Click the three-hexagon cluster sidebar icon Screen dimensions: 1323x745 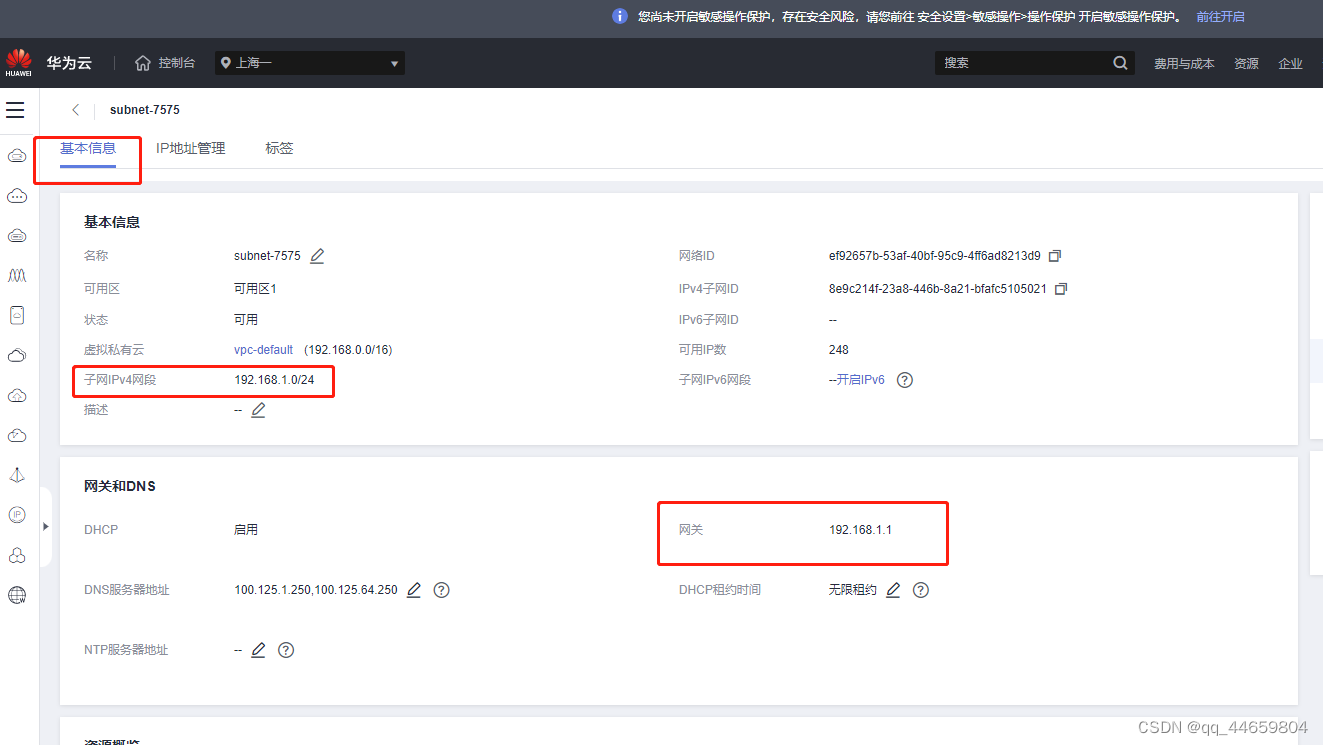16,555
